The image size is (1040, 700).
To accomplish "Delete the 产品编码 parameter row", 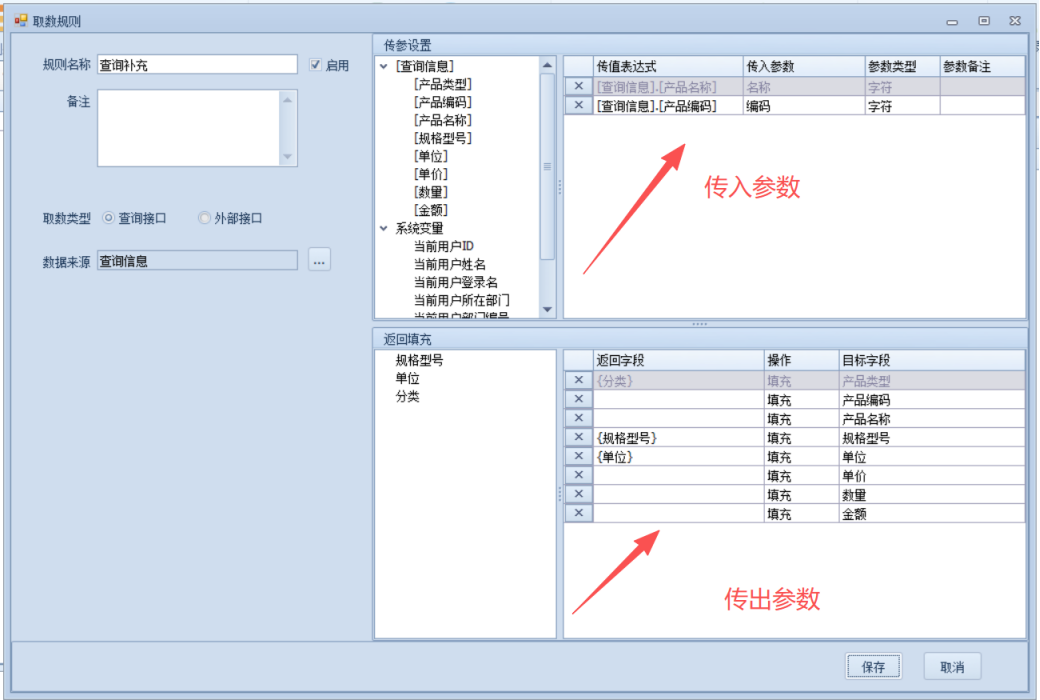I will click(578, 105).
